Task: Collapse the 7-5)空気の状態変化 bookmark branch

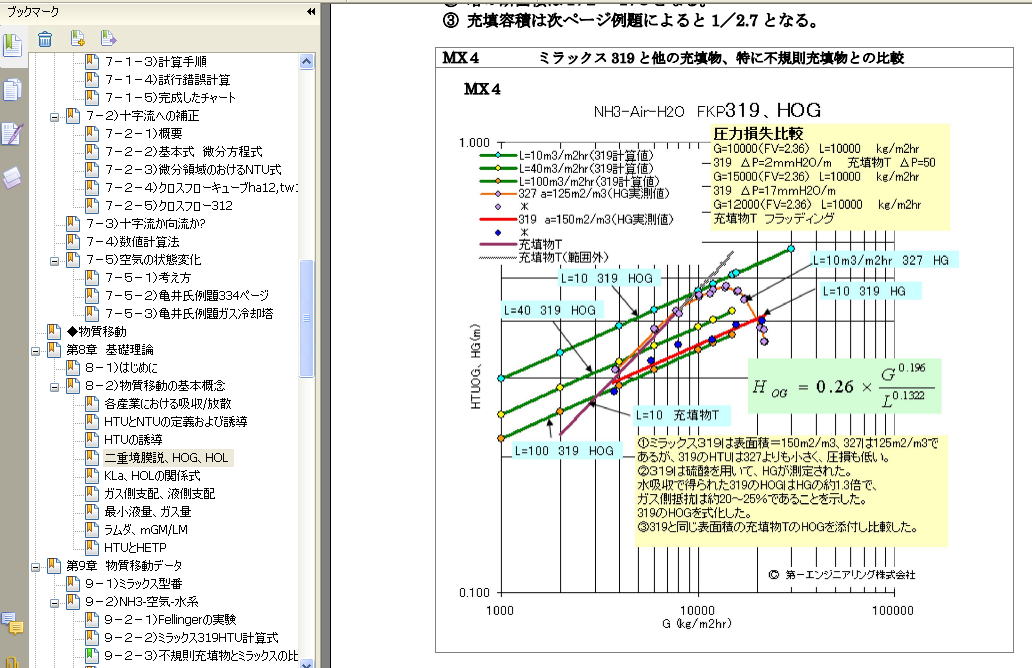Action: tap(55, 261)
